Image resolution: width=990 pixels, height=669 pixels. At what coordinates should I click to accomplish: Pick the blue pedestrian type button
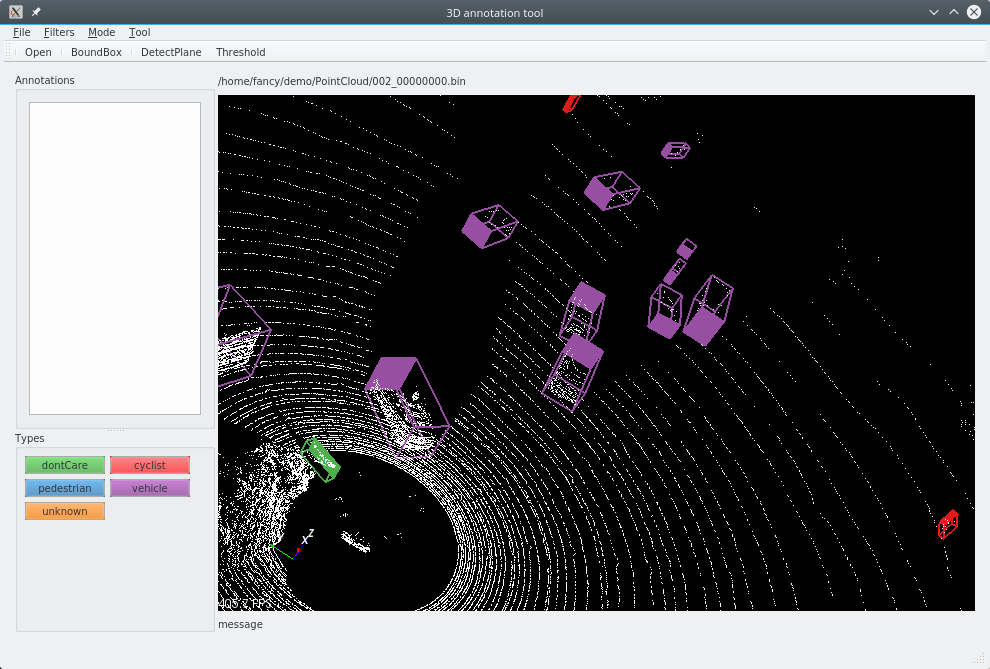65,488
